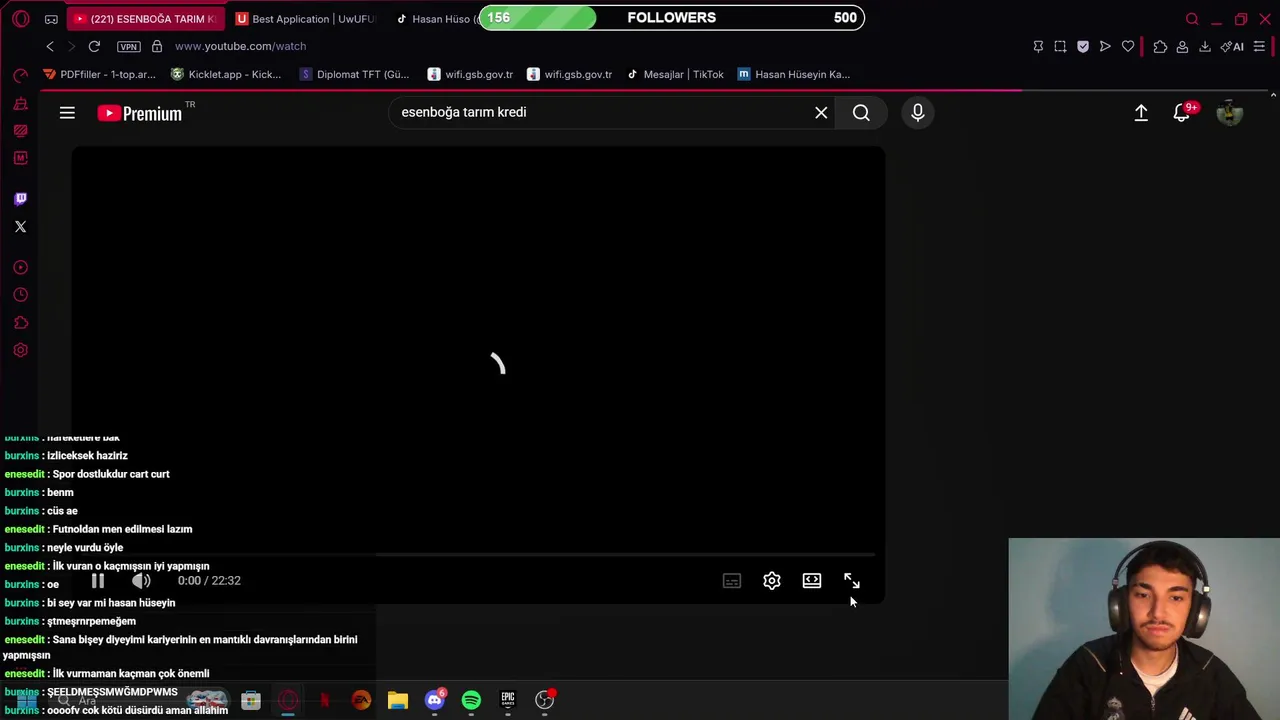This screenshot has height=720, width=1280.
Task: Enter fullscreen on the video player
Action: tap(851, 581)
